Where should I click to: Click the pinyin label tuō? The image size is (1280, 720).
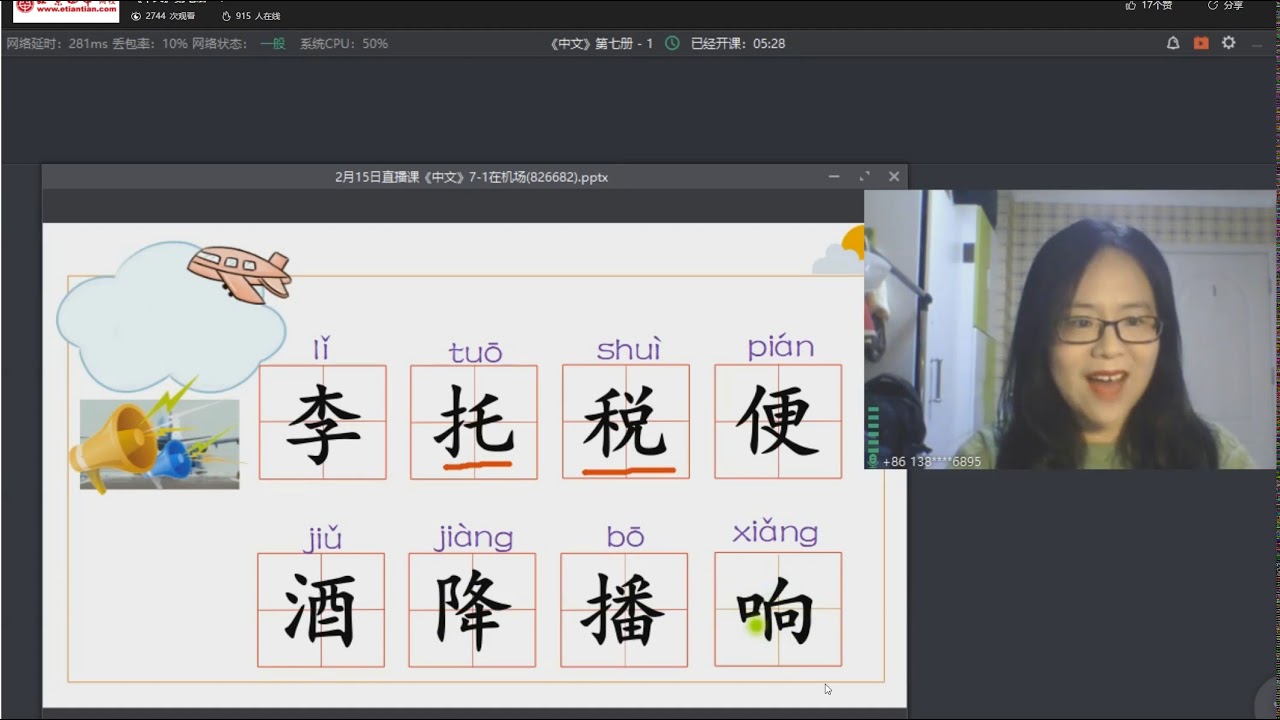[x=475, y=352]
